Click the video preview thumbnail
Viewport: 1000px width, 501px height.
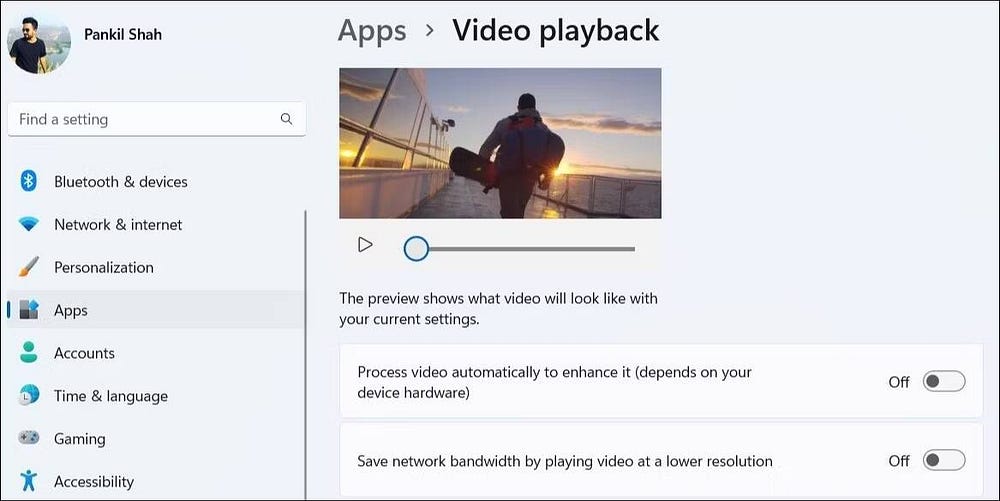[500, 143]
